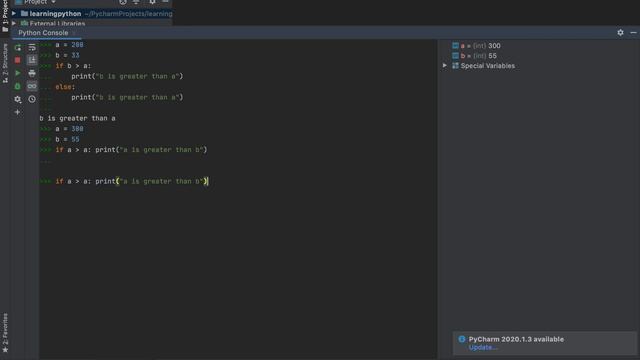Execute current statement with green play icon
640x360 pixels.
(18, 73)
